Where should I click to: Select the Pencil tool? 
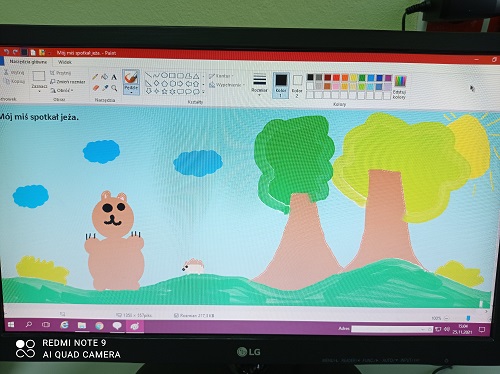click(95, 77)
